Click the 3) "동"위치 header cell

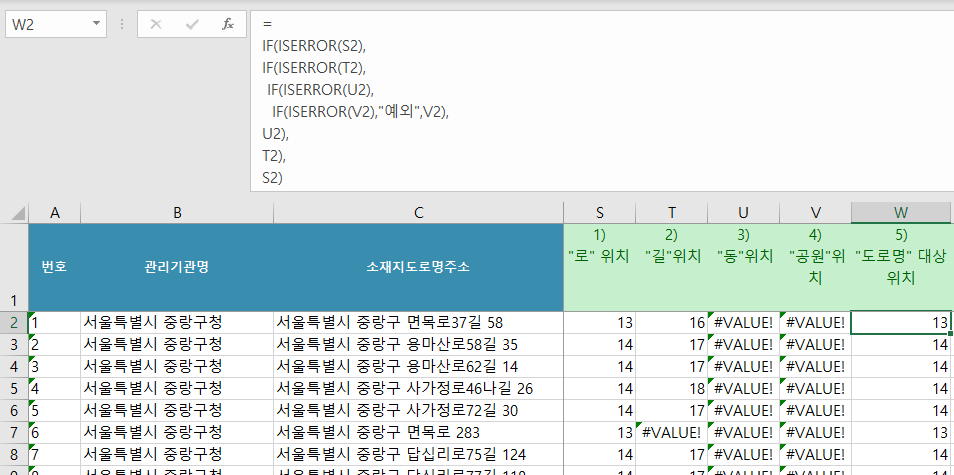743,268
